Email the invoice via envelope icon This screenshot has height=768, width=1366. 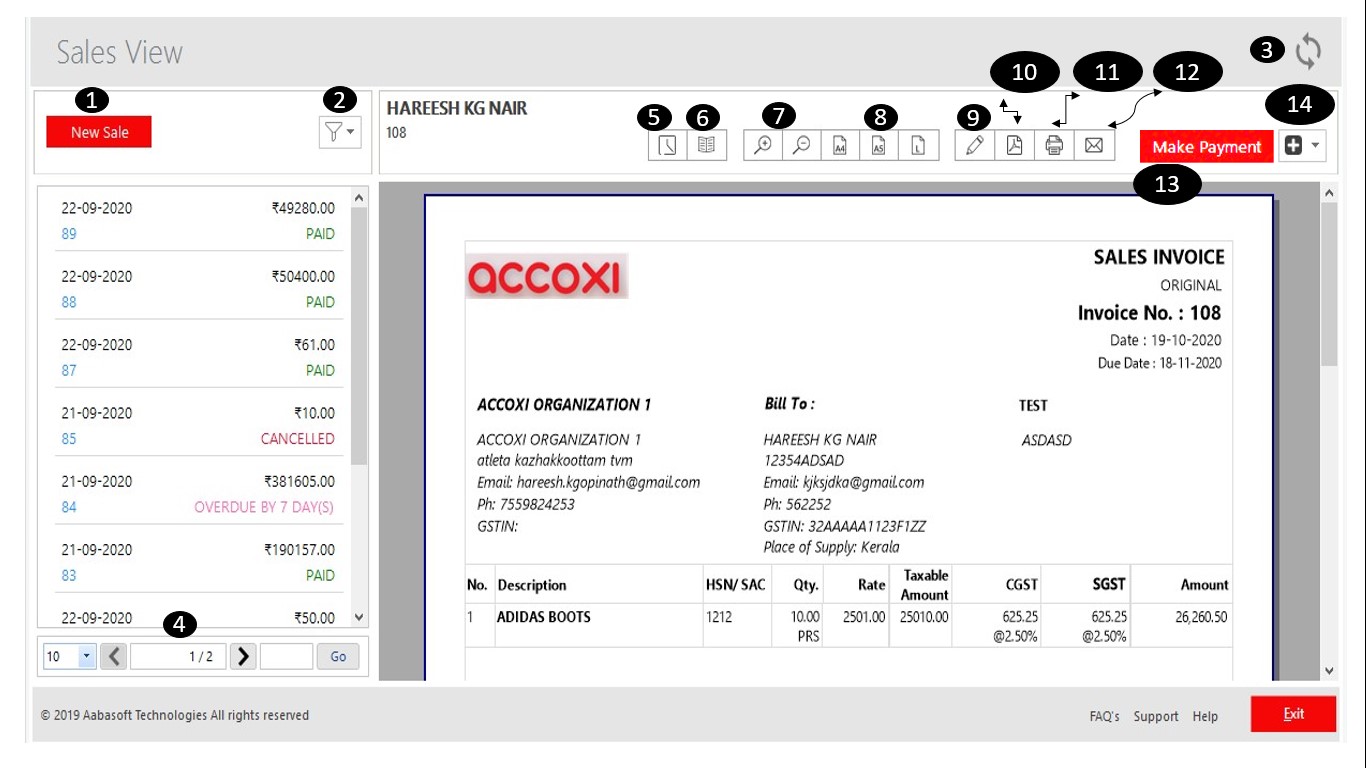(1093, 146)
